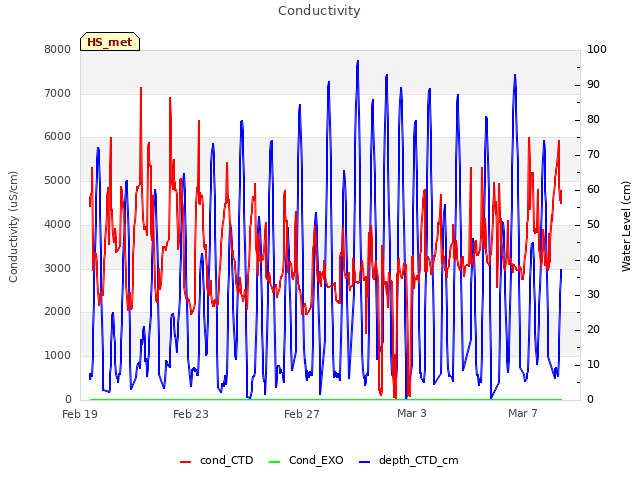The height and width of the screenshot is (480, 640).
Task: Click the 10 right axis tick label
Action: pos(593,364)
